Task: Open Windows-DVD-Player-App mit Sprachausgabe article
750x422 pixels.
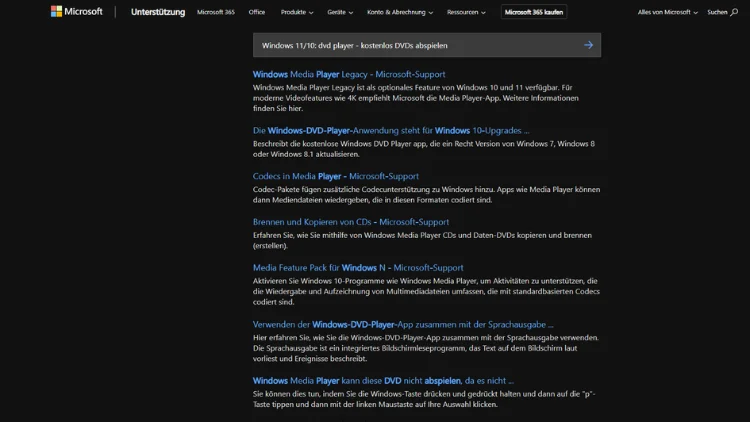Action: tap(403, 324)
